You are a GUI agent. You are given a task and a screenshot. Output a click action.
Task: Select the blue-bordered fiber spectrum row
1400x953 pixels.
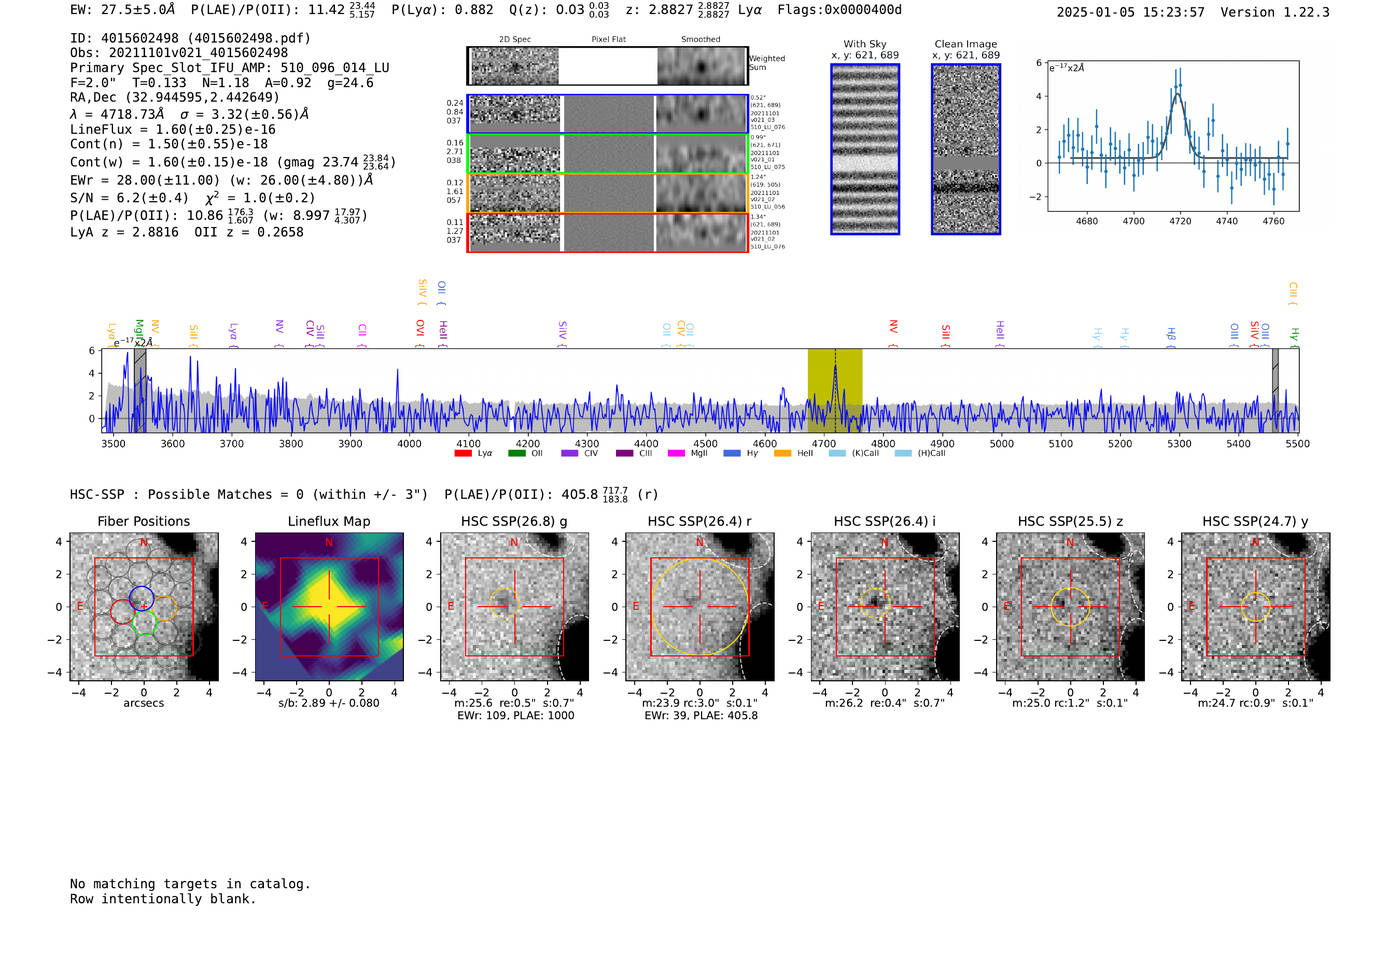point(607,114)
